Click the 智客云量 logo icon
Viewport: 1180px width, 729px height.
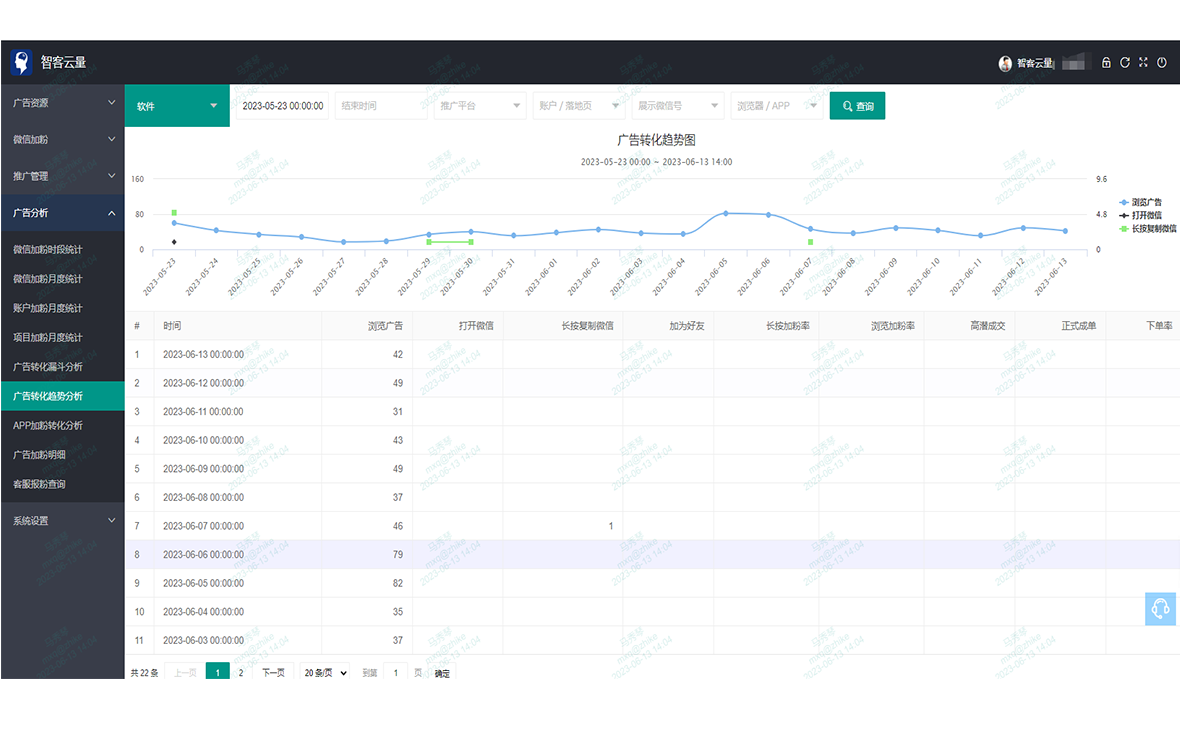[x=21, y=63]
